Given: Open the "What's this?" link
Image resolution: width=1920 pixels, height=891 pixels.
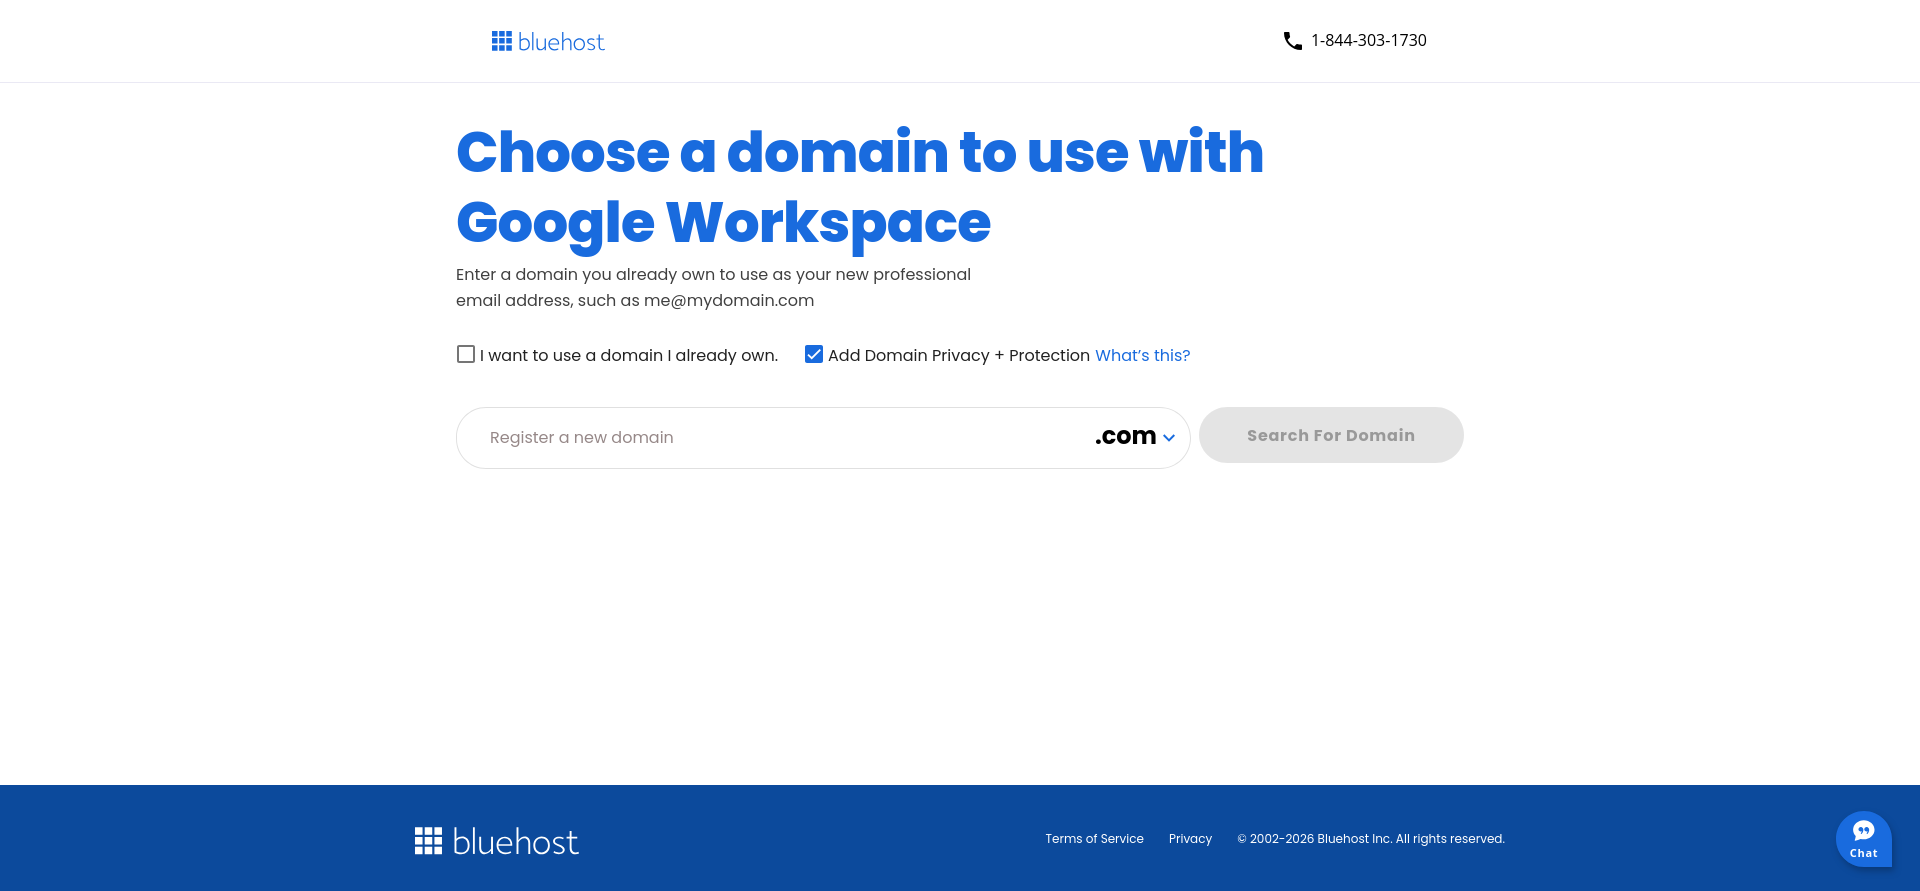Looking at the screenshot, I should (x=1142, y=355).
